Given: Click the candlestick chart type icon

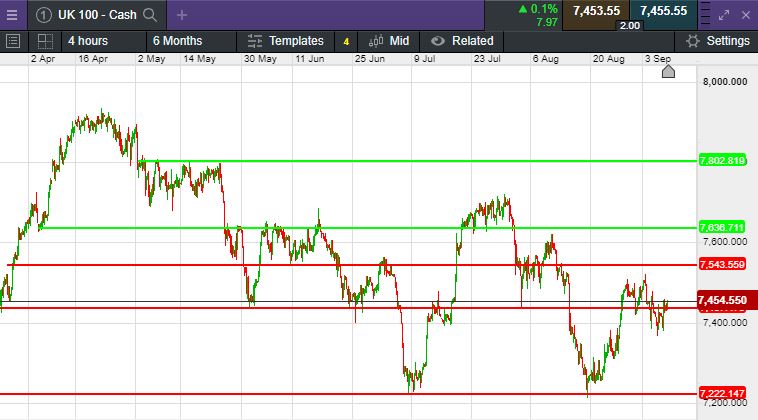Looking at the screenshot, I should point(376,41).
